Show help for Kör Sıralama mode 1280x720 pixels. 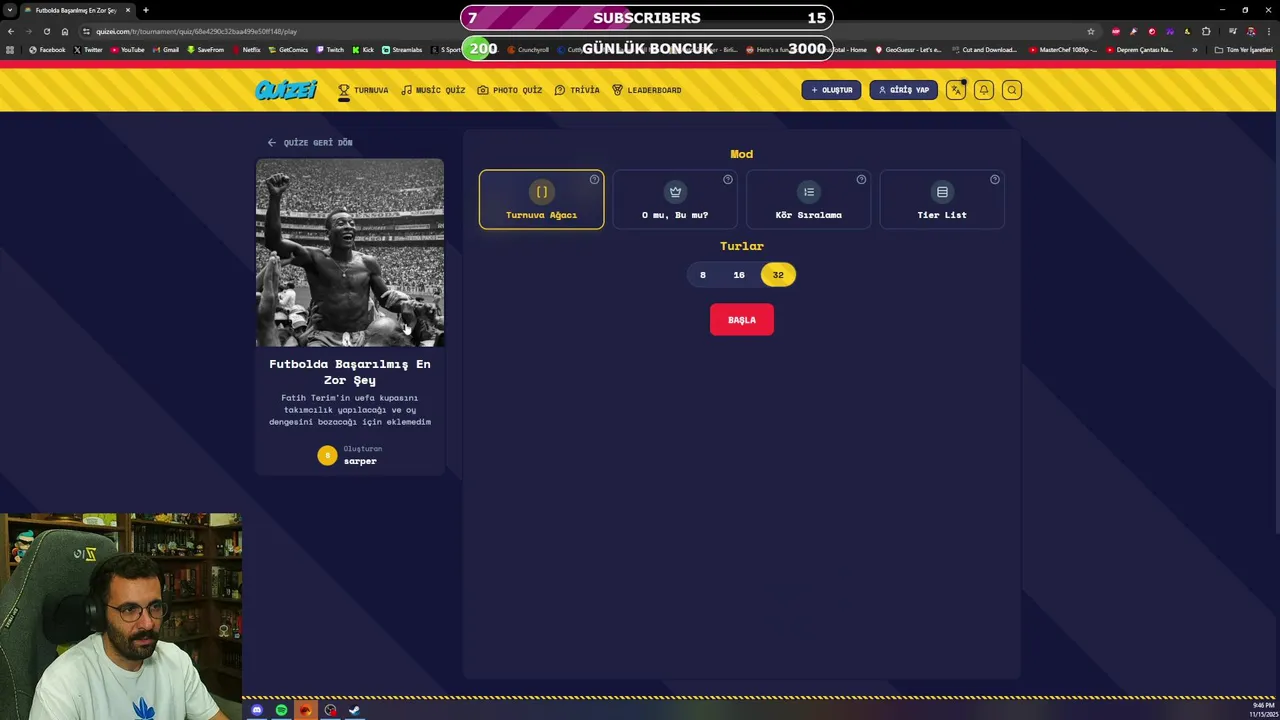tap(861, 180)
